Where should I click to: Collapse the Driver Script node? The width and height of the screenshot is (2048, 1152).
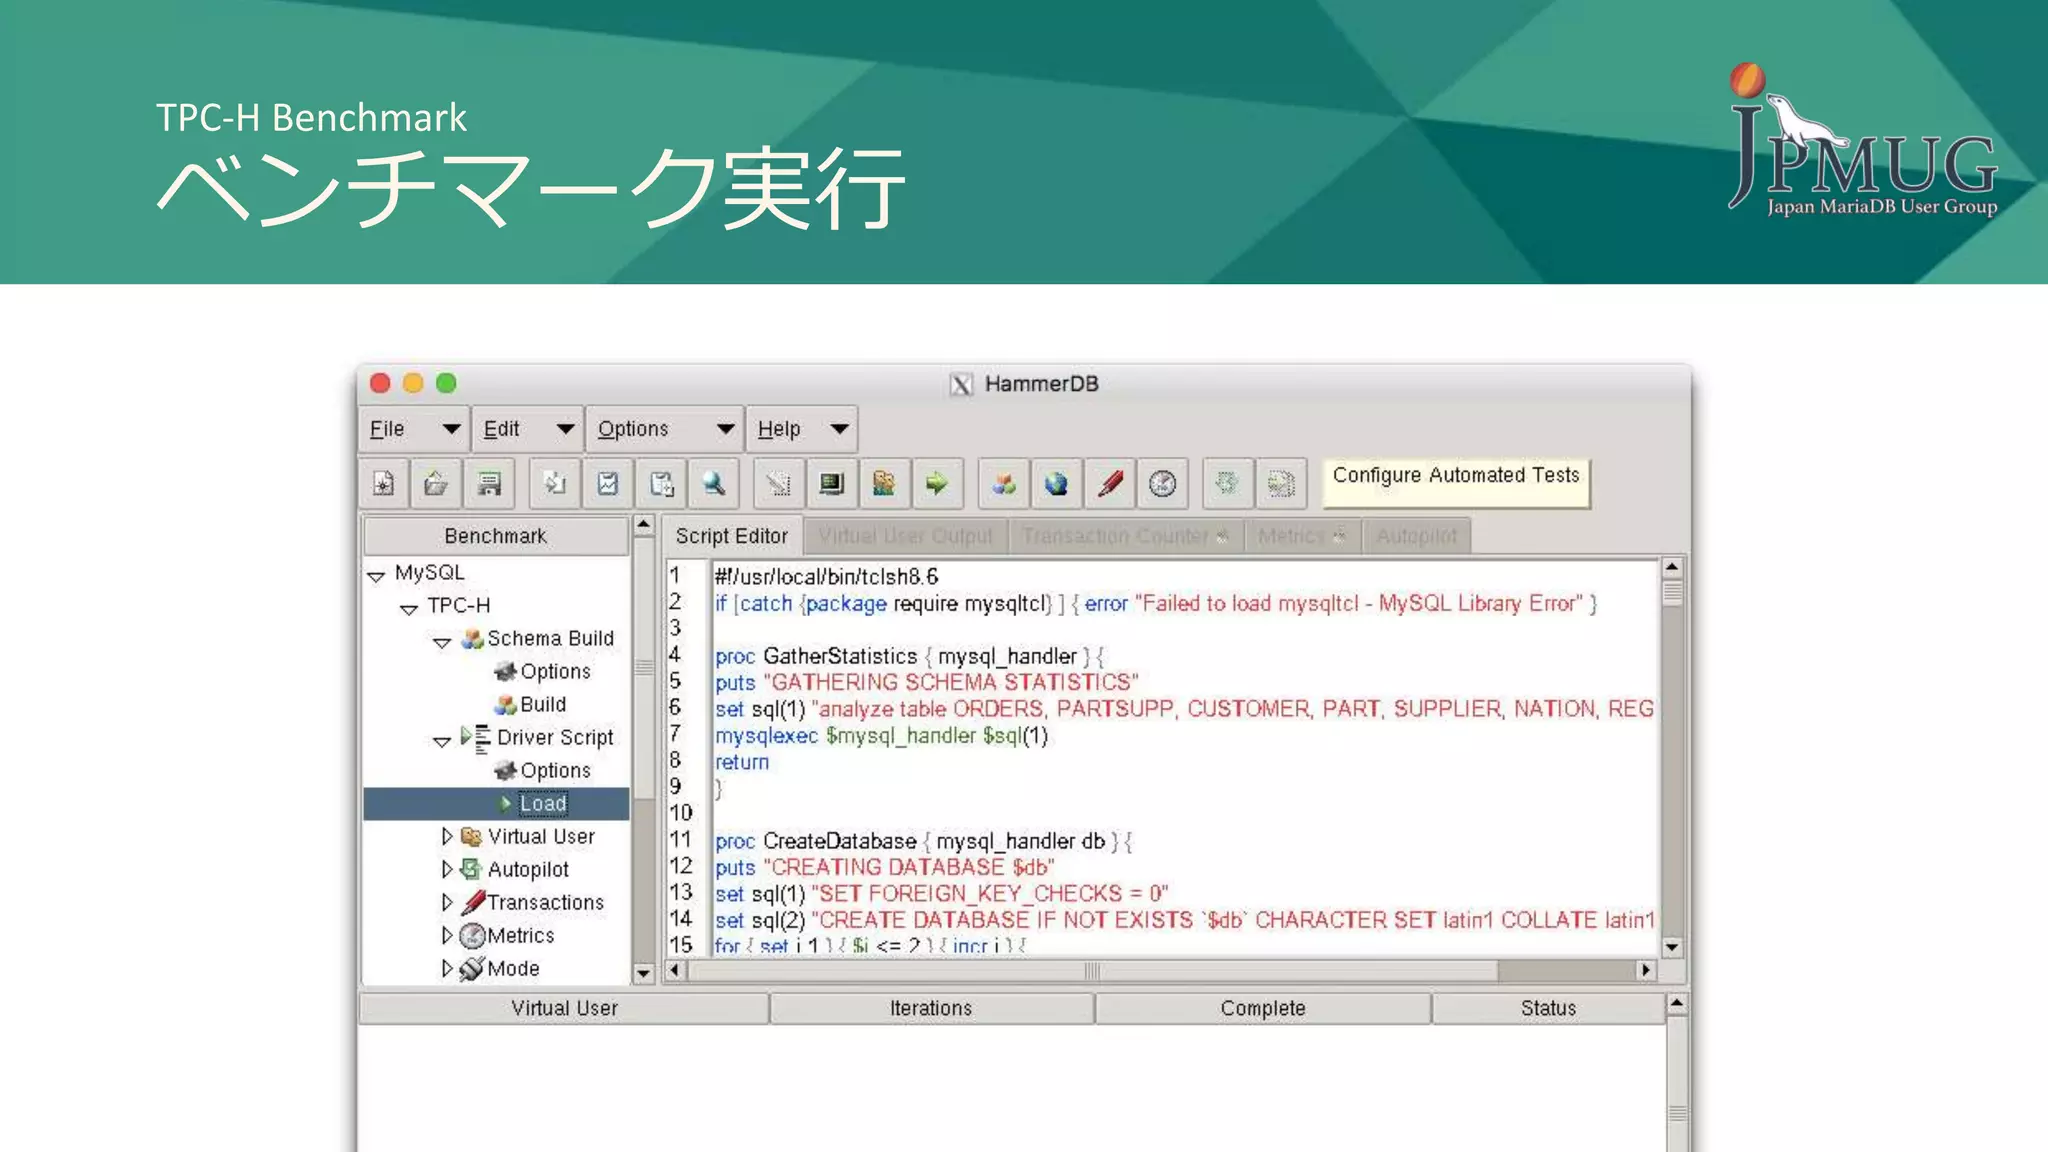(x=442, y=740)
